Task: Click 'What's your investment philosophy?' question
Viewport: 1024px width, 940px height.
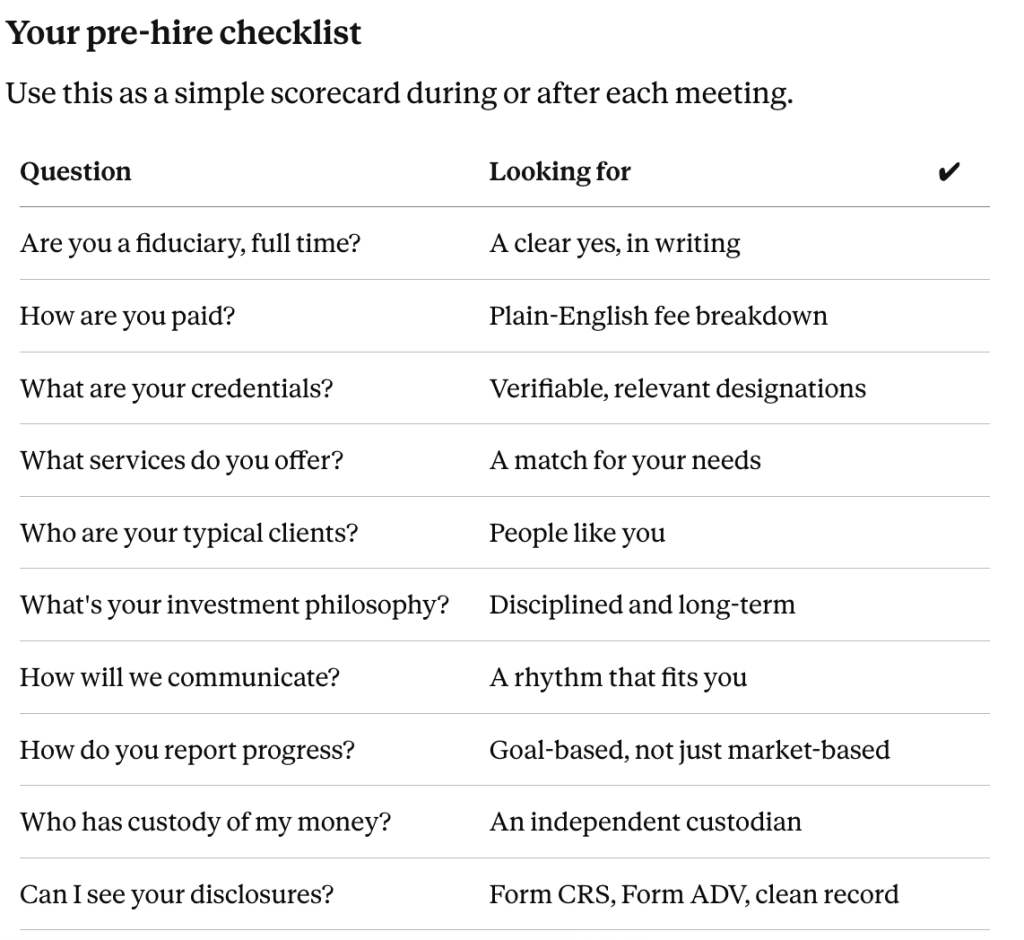Action: coord(234,606)
